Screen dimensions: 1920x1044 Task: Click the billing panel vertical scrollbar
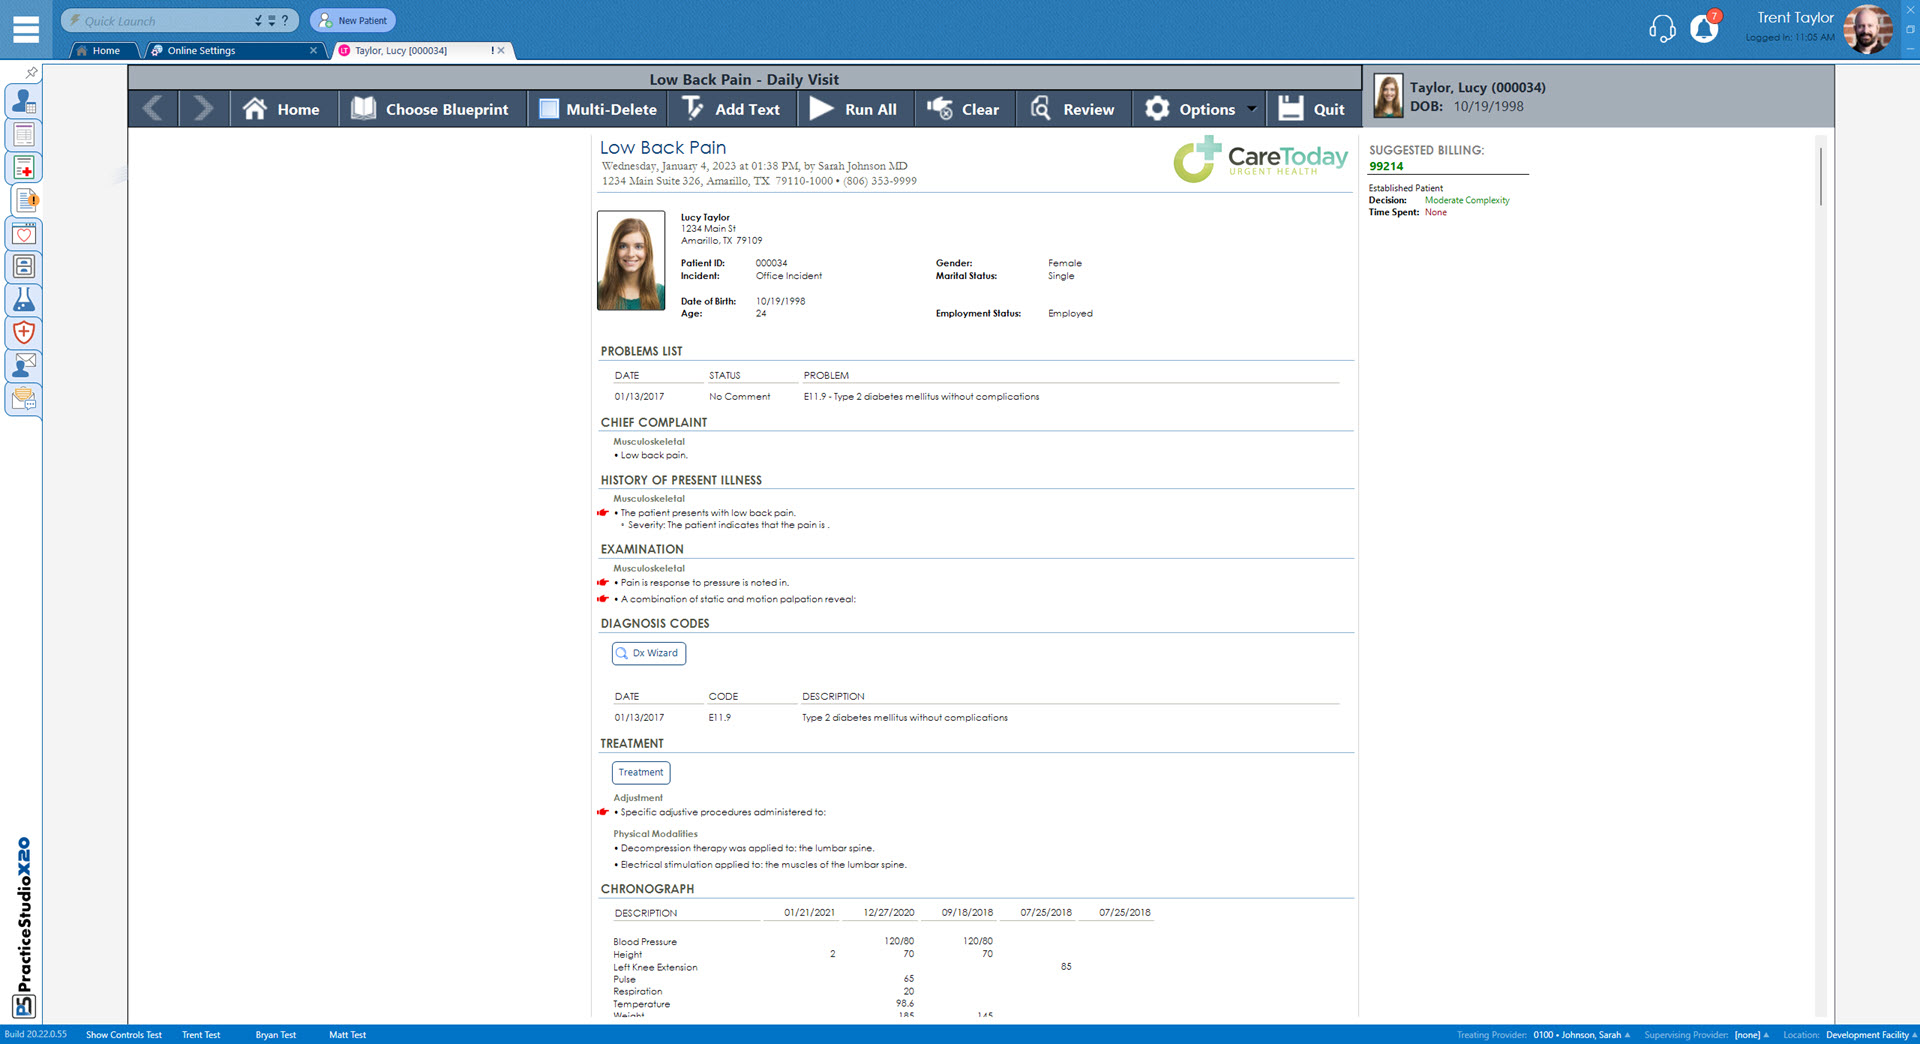[x=1821, y=177]
